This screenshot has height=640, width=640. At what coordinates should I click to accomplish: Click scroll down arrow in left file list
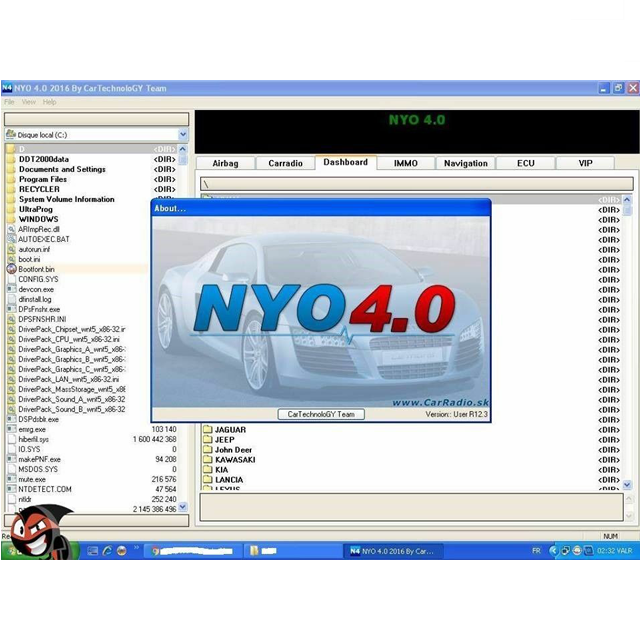click(x=182, y=507)
